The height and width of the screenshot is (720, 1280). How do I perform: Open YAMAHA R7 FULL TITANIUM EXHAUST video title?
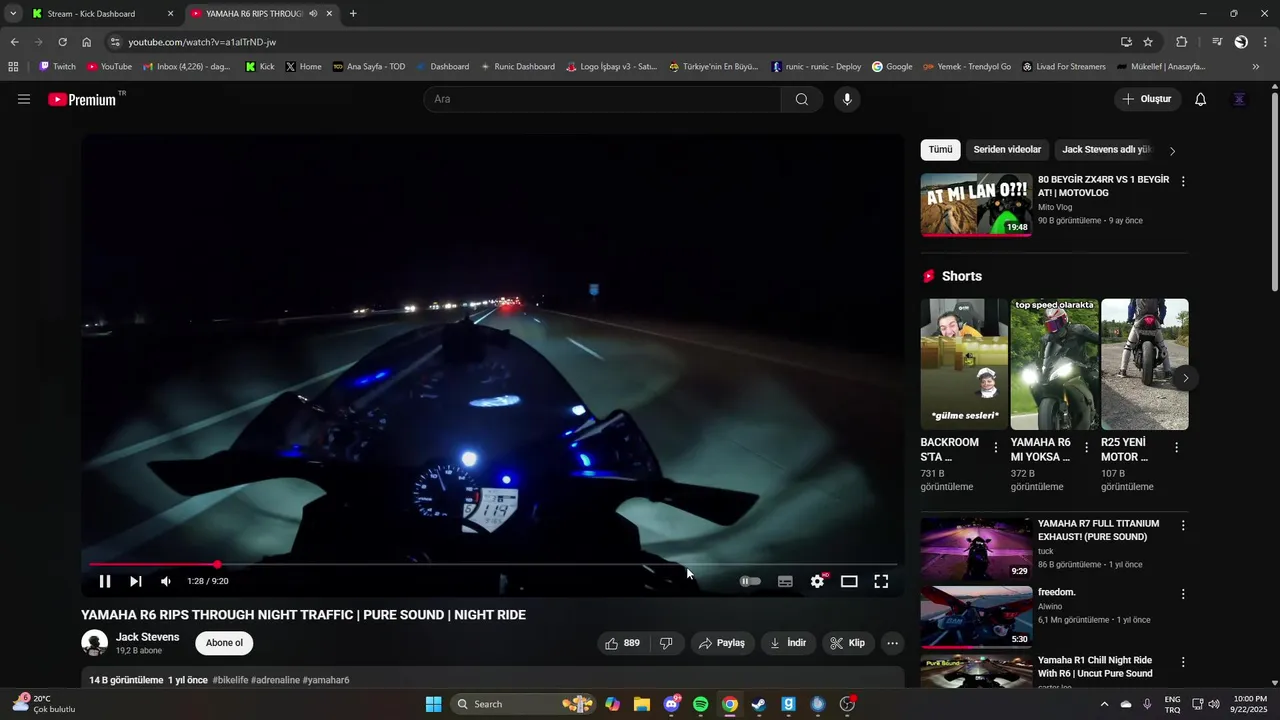coord(1098,530)
